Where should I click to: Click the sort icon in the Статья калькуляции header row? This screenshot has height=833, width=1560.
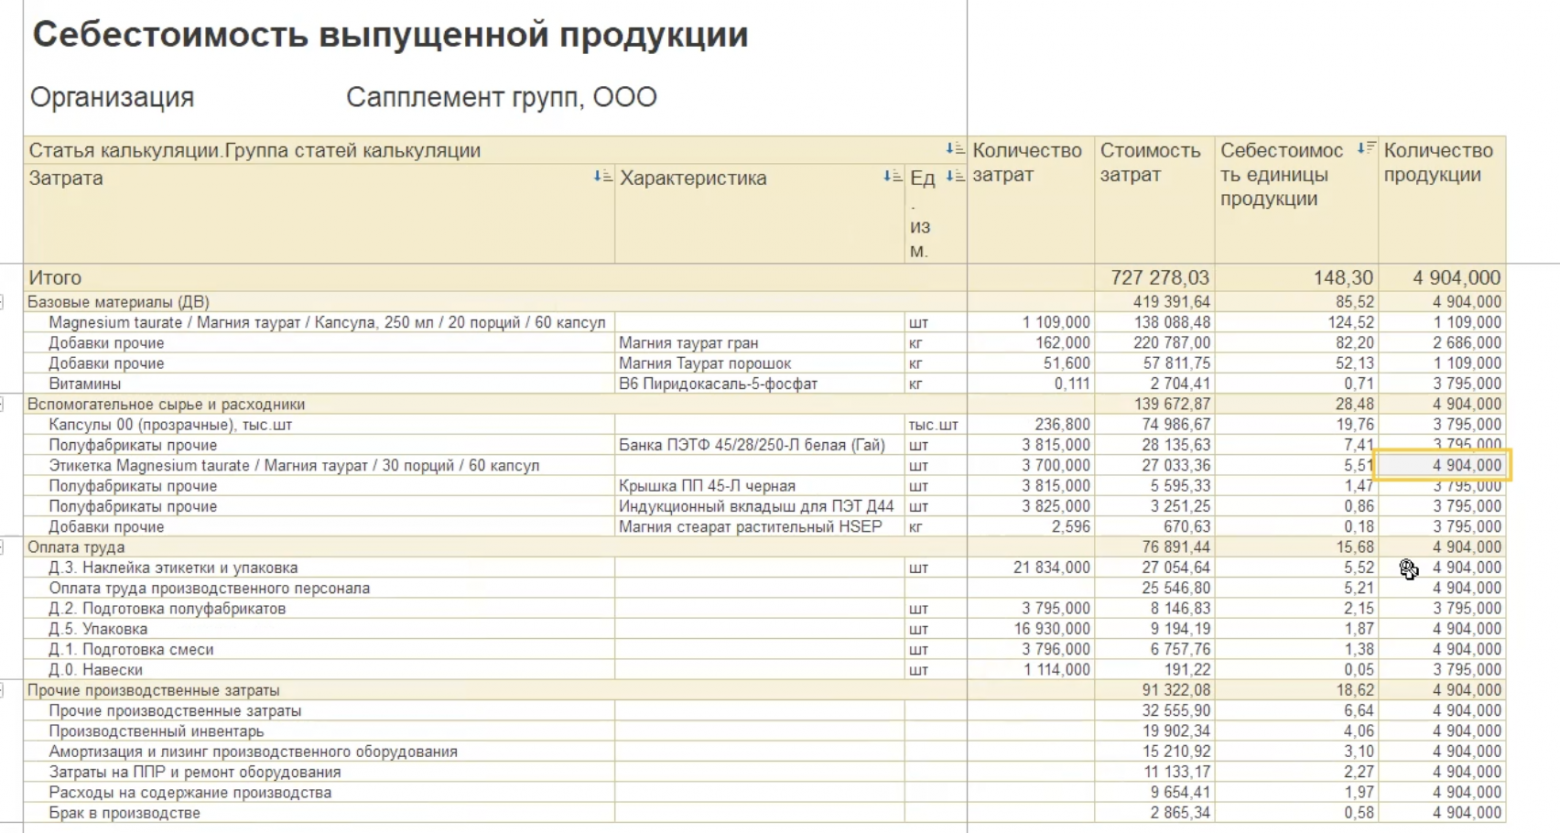point(955,148)
